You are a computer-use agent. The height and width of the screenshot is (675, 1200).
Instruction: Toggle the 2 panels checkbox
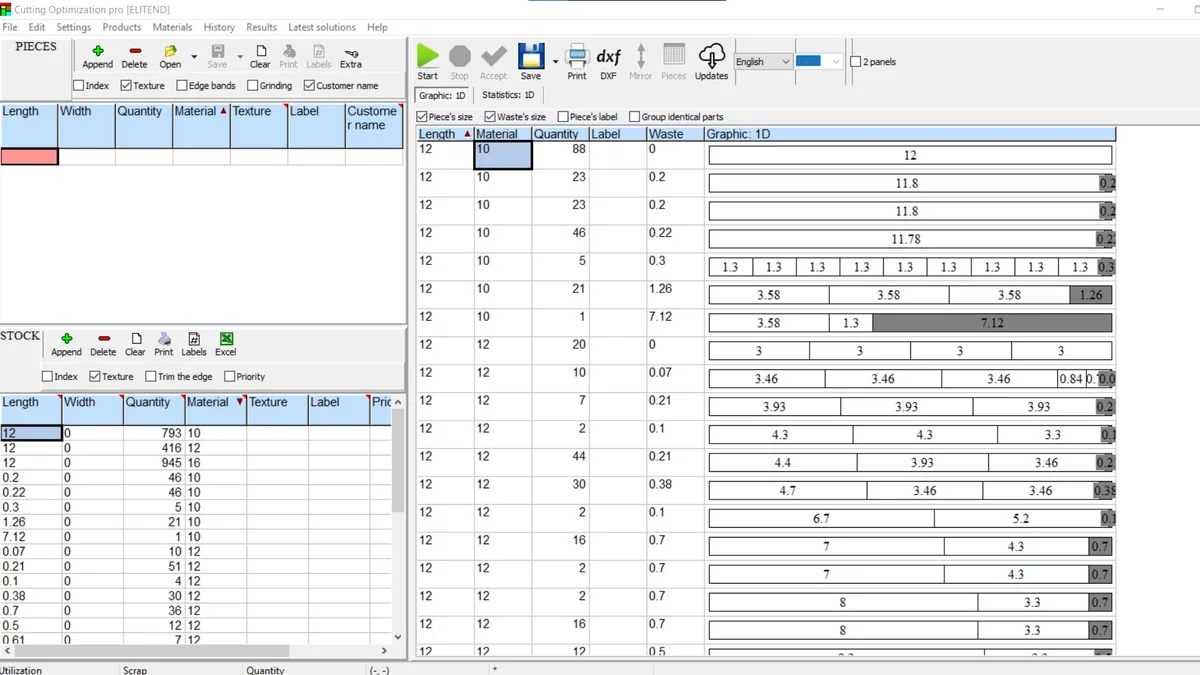(x=873, y=62)
